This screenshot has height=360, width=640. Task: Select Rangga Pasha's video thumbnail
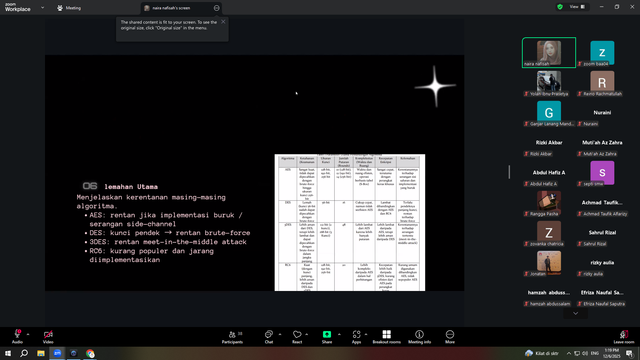[549, 203]
